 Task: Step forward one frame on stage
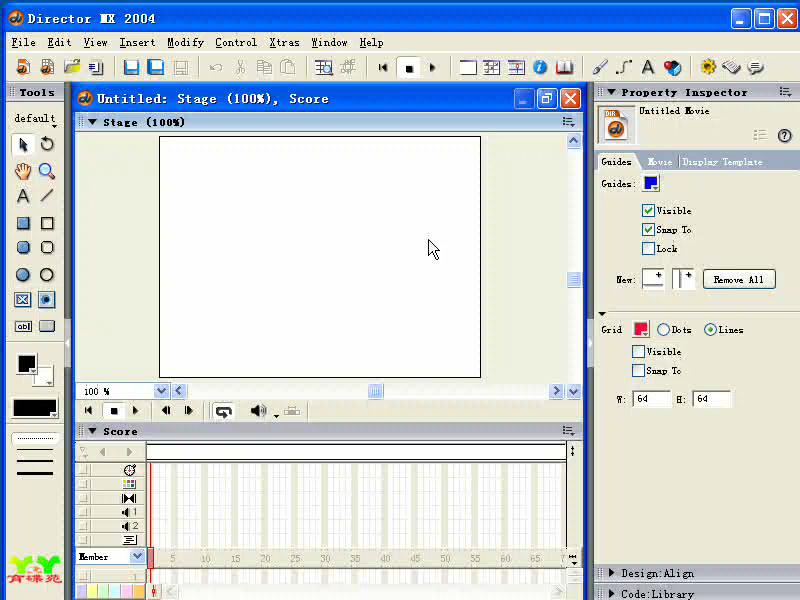[189, 411]
